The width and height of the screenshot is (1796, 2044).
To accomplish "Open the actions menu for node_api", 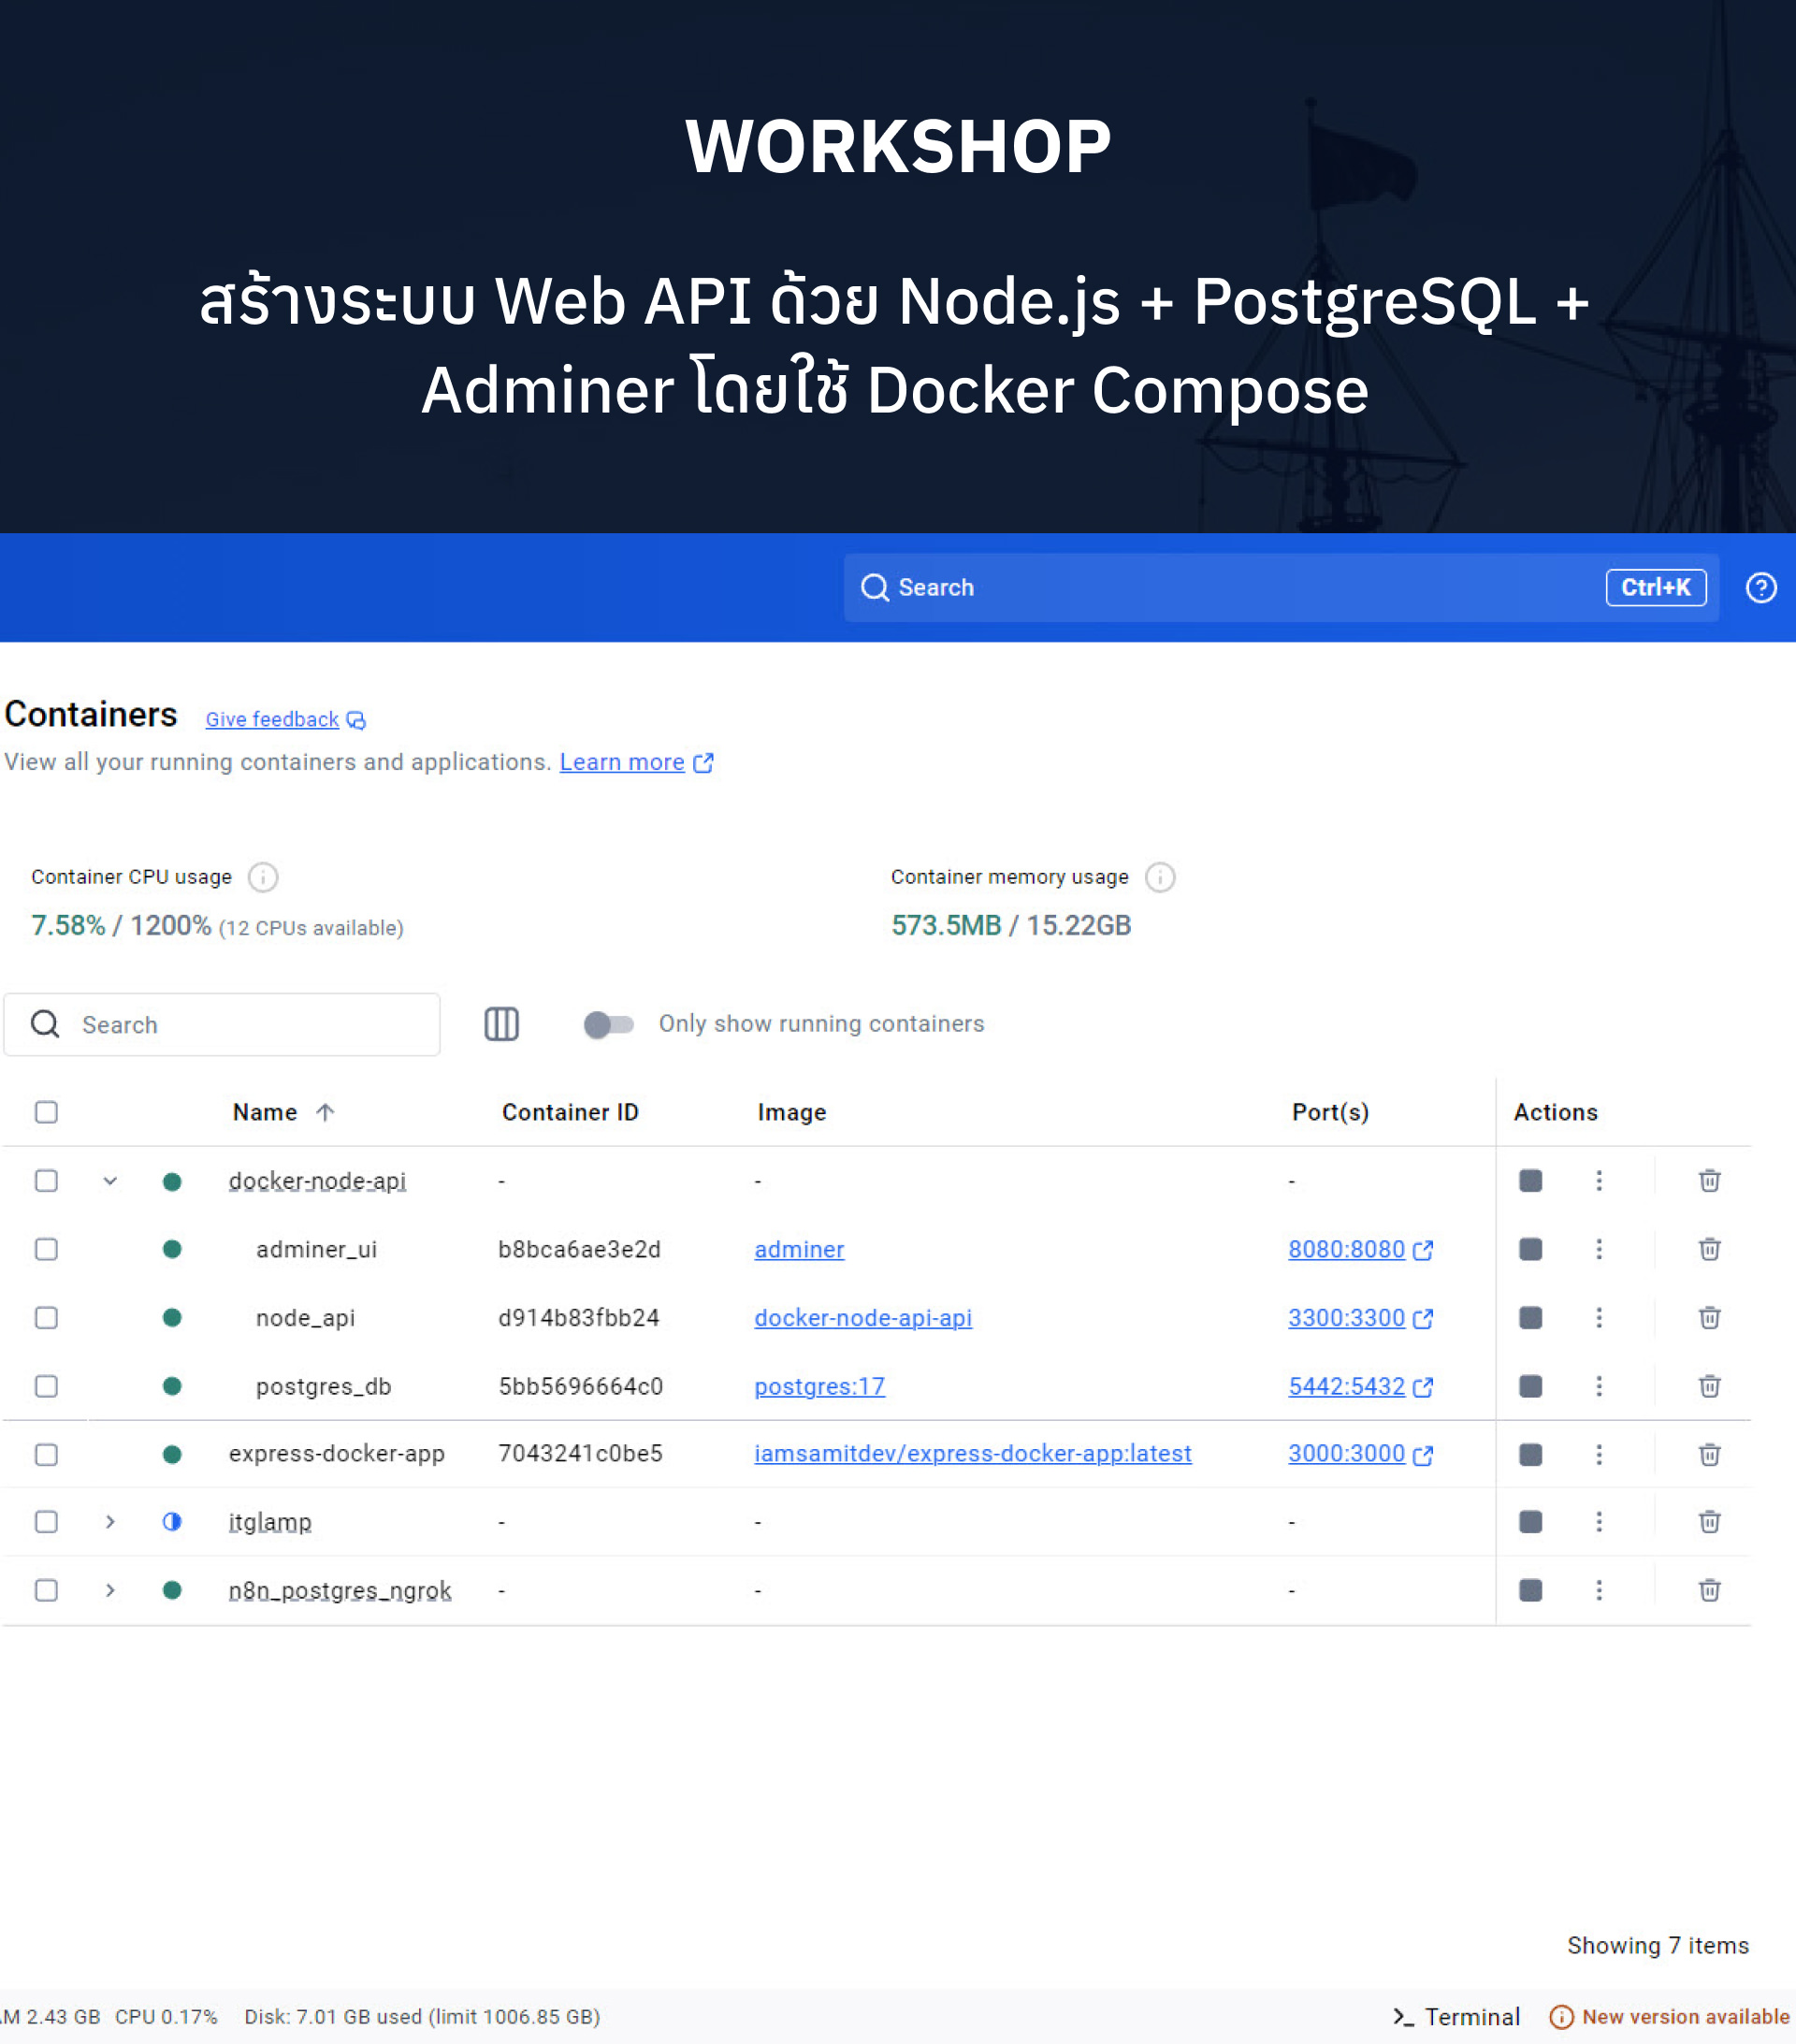I will pyautogui.click(x=1598, y=1318).
